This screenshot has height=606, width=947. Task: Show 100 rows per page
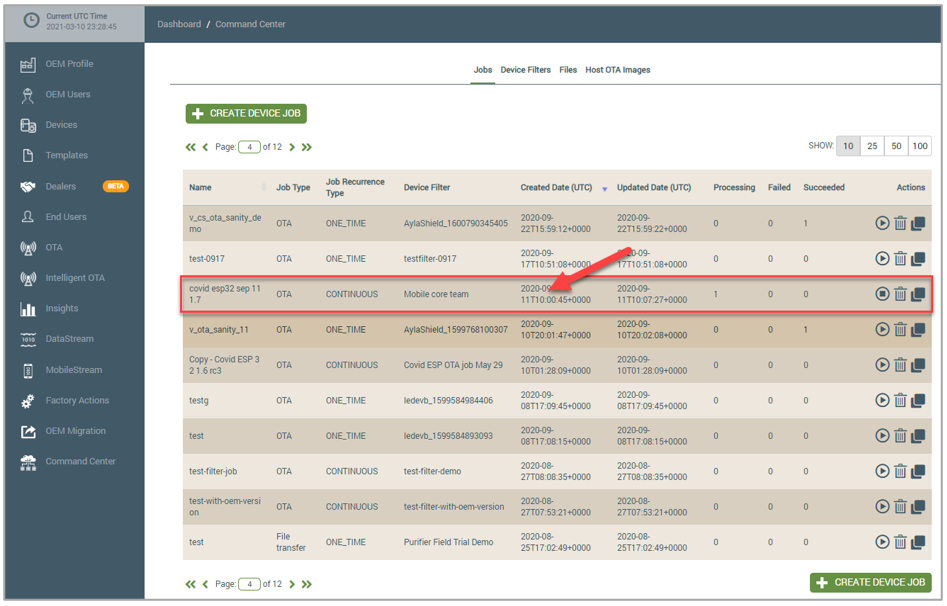pos(920,146)
